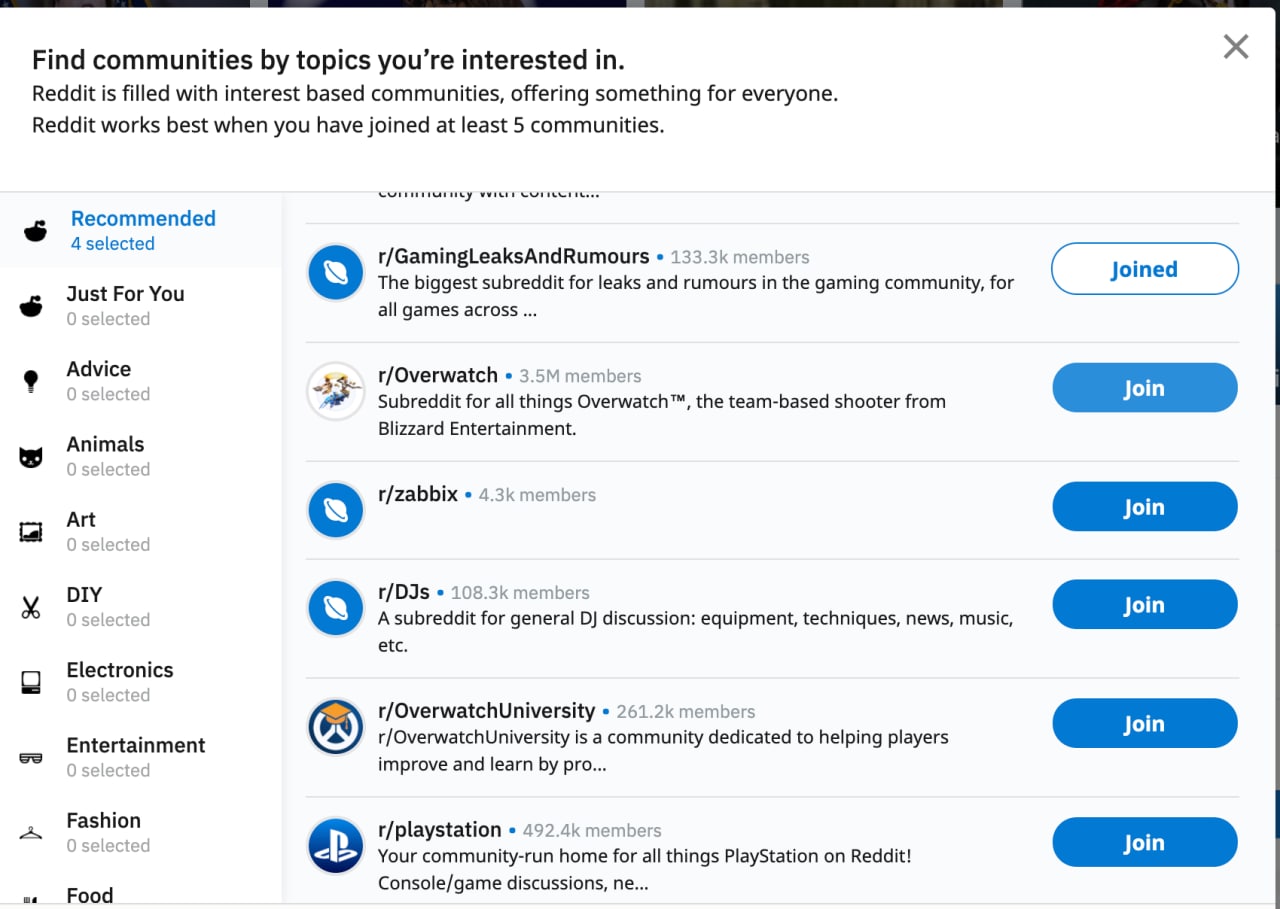This screenshot has height=909, width=1280.
Task: Switch to the Just For You category
Action: (x=141, y=306)
